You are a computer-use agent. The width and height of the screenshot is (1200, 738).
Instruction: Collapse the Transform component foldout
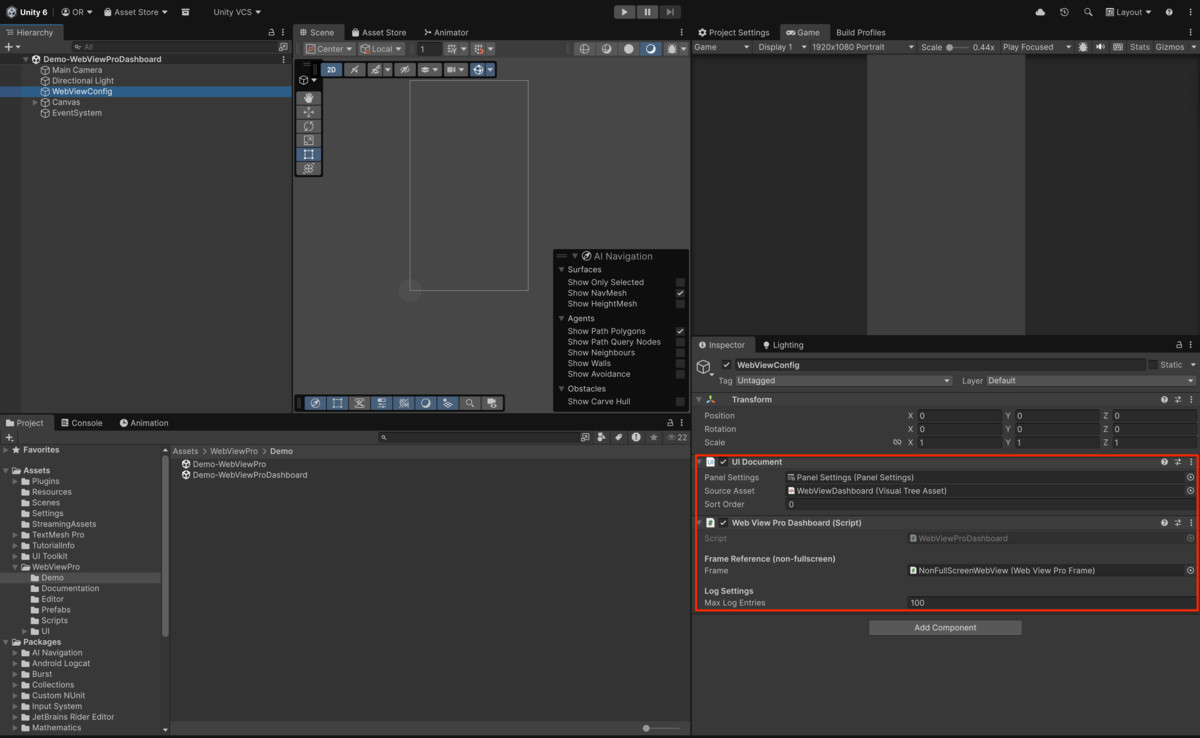699,399
